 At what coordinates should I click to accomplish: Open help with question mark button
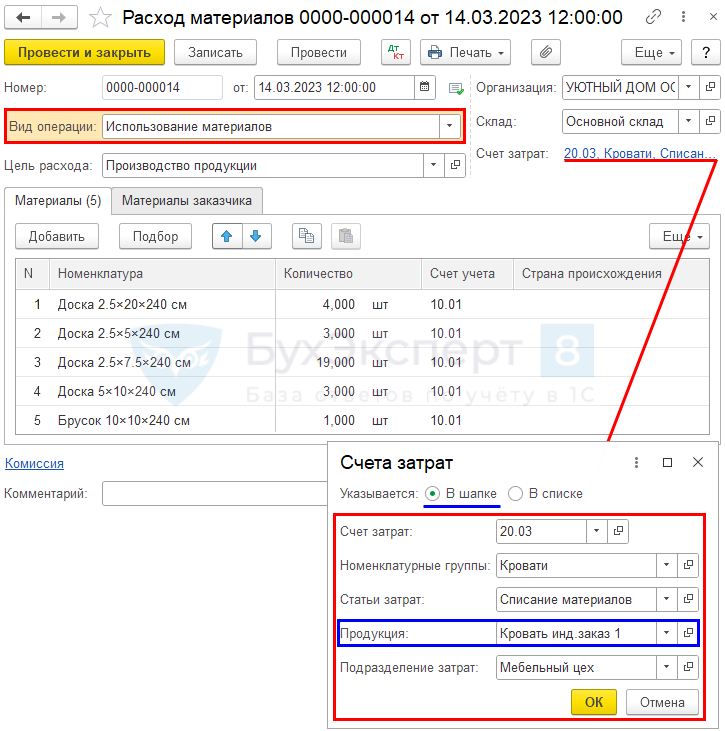click(705, 52)
